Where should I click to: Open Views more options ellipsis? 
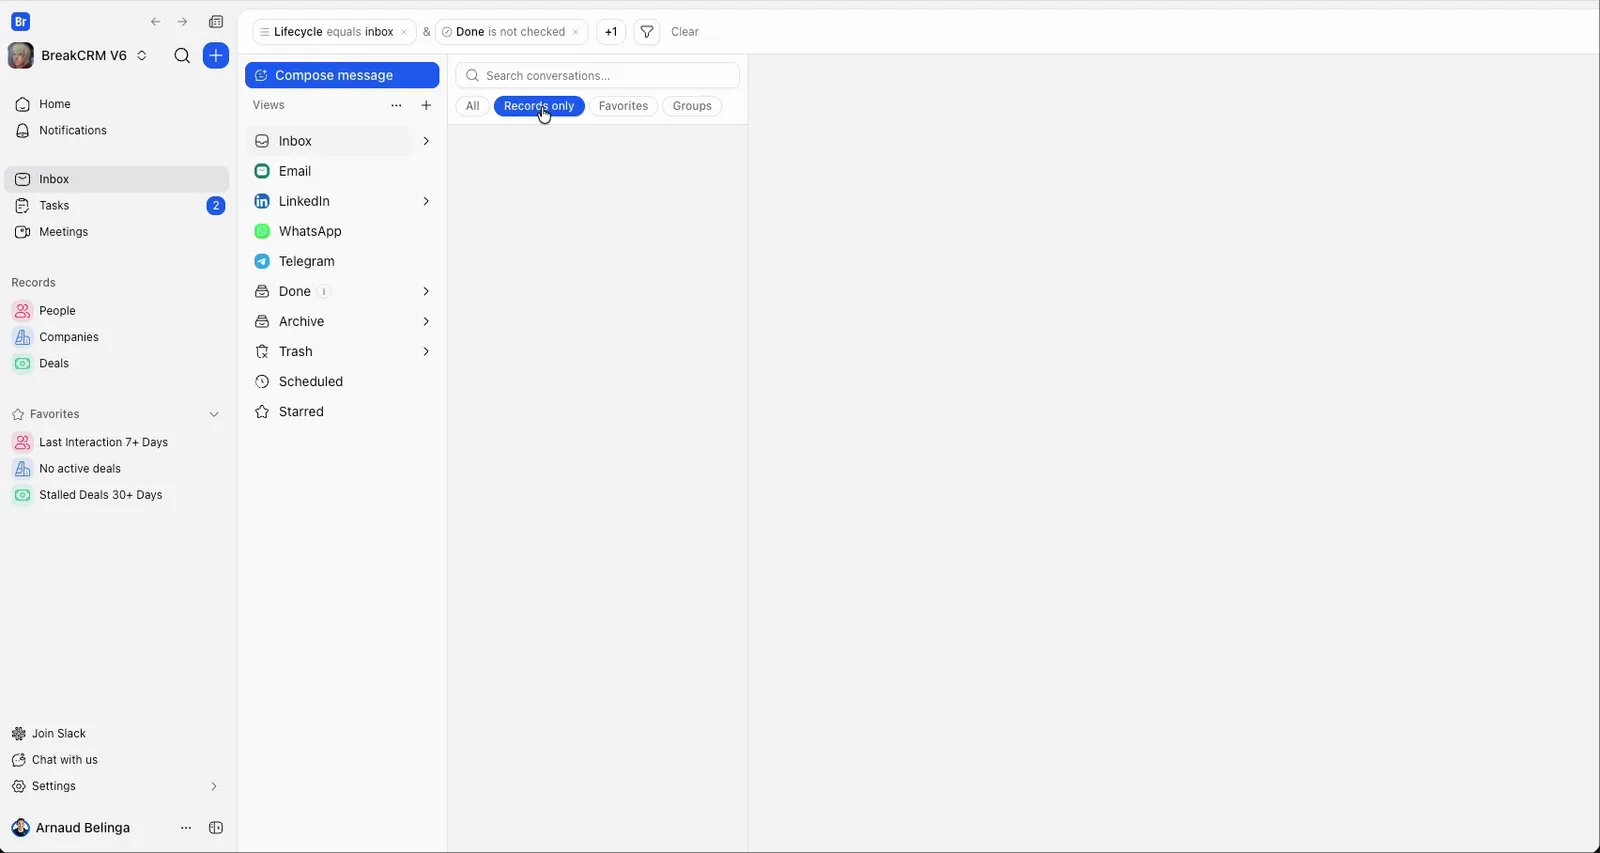[x=396, y=105]
